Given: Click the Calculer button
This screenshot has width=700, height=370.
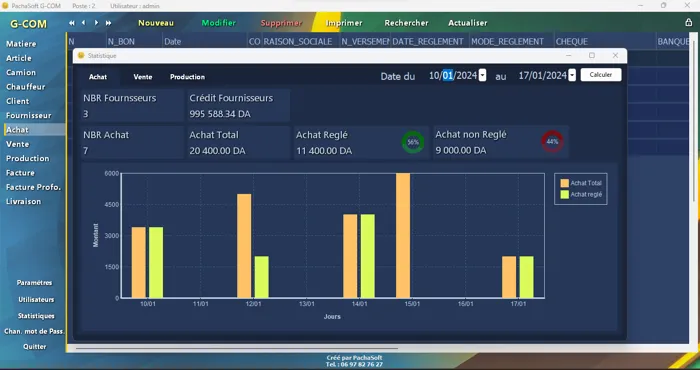Looking at the screenshot, I should (600, 75).
